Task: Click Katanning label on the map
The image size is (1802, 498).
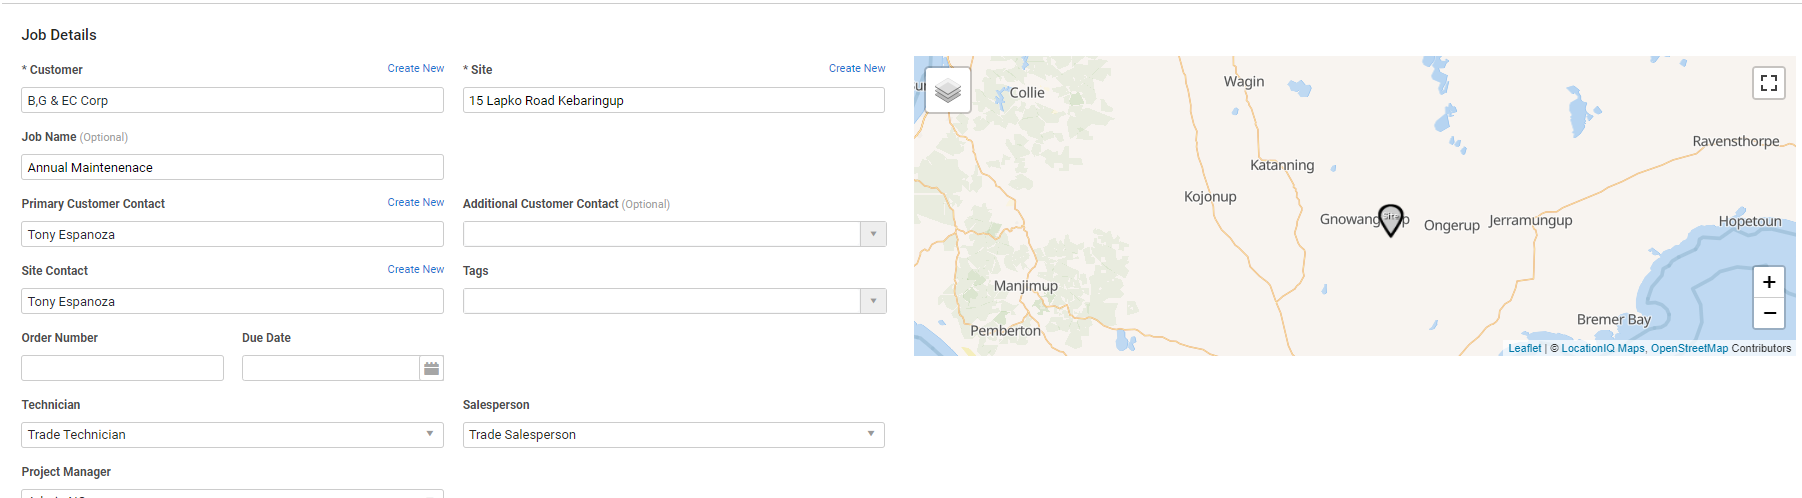Action: pos(1282,165)
